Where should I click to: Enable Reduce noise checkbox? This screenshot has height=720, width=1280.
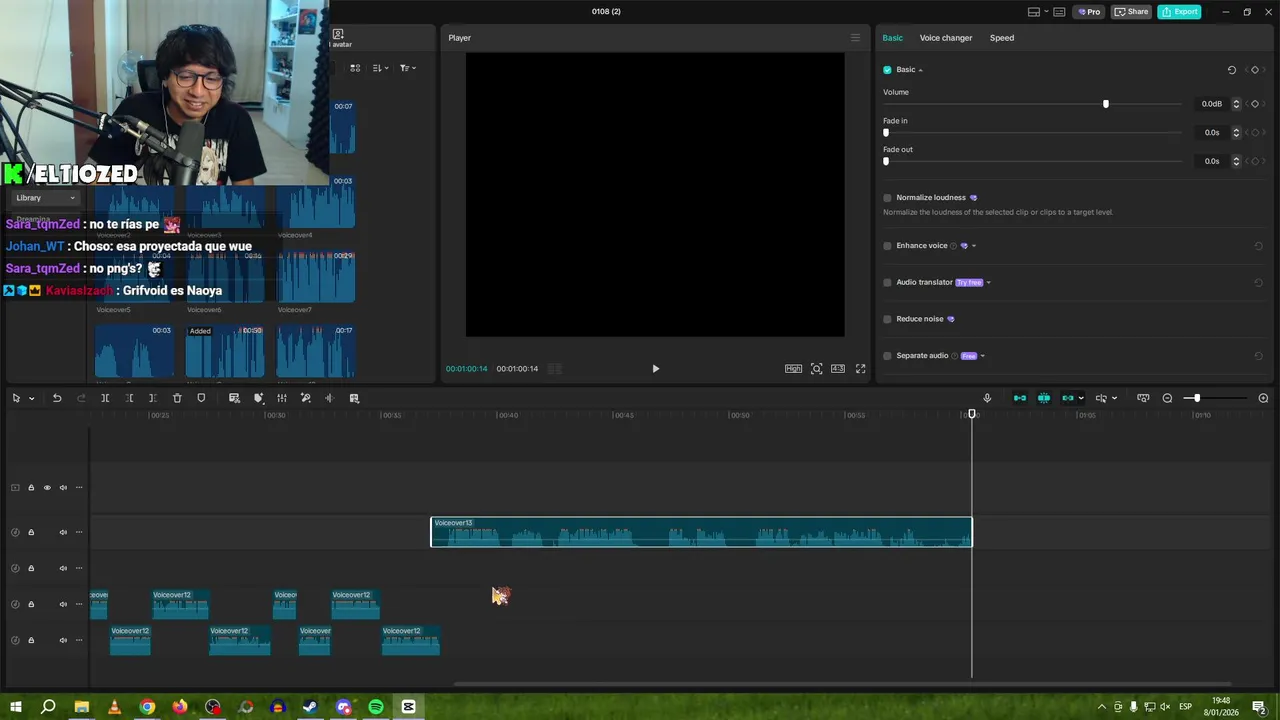point(887,319)
